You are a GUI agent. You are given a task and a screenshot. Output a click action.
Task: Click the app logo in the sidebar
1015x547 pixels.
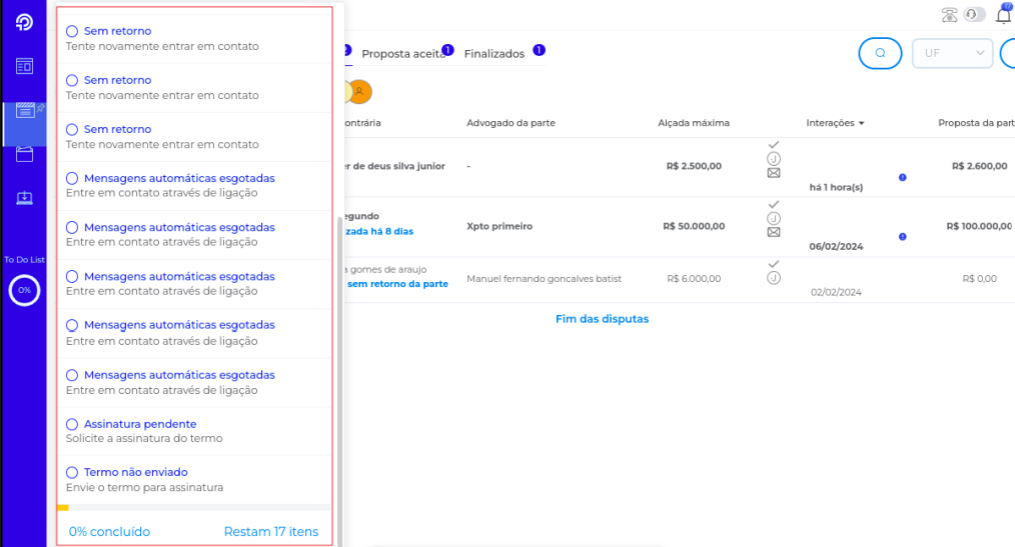click(x=25, y=22)
